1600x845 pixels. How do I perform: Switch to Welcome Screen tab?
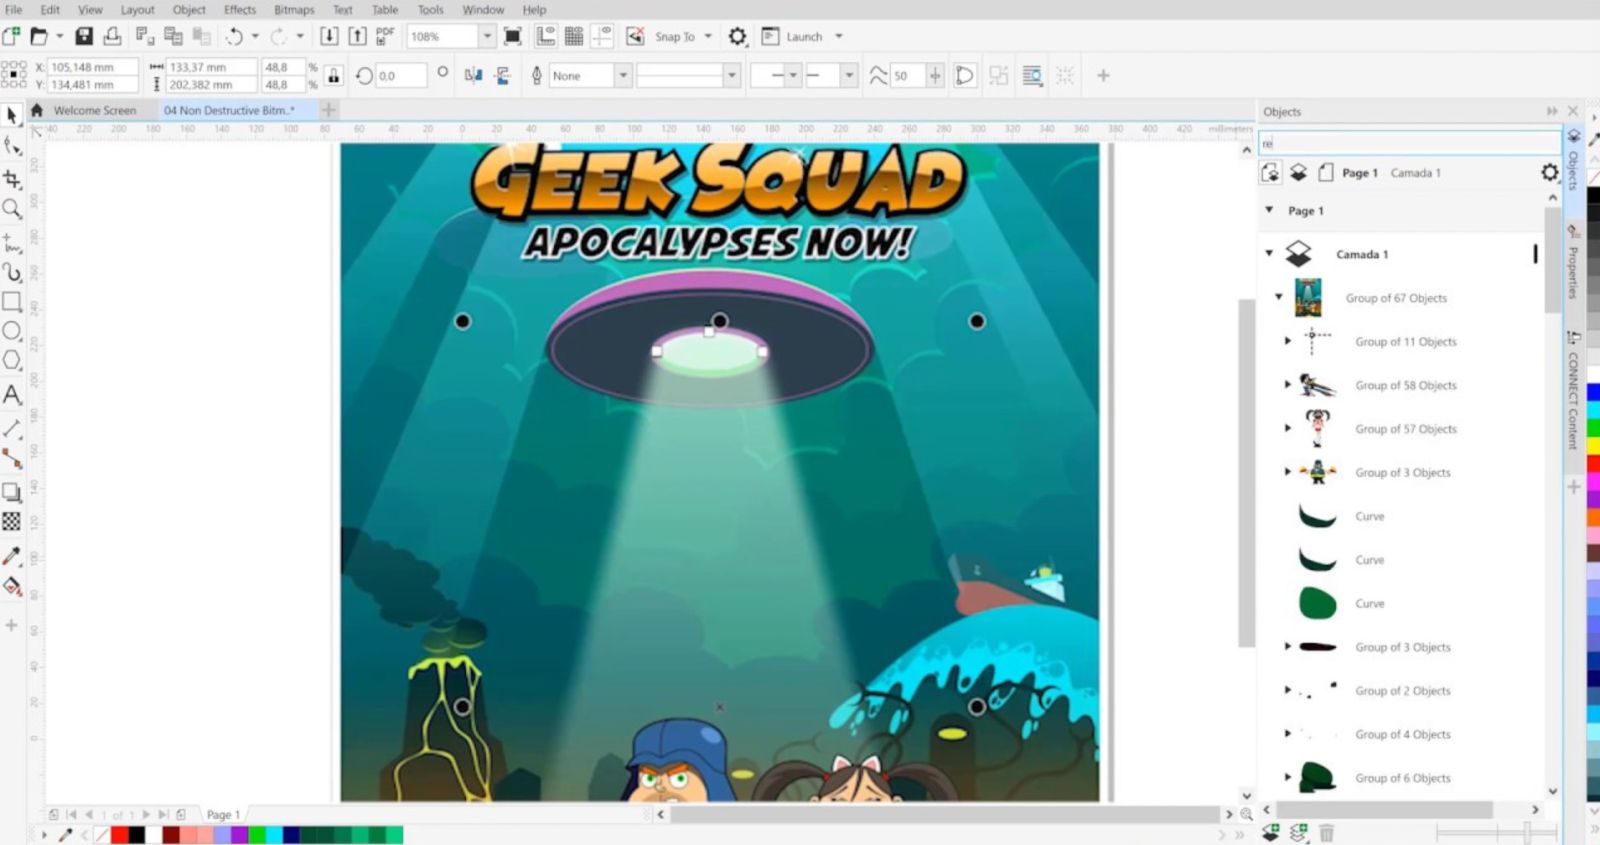pos(94,110)
